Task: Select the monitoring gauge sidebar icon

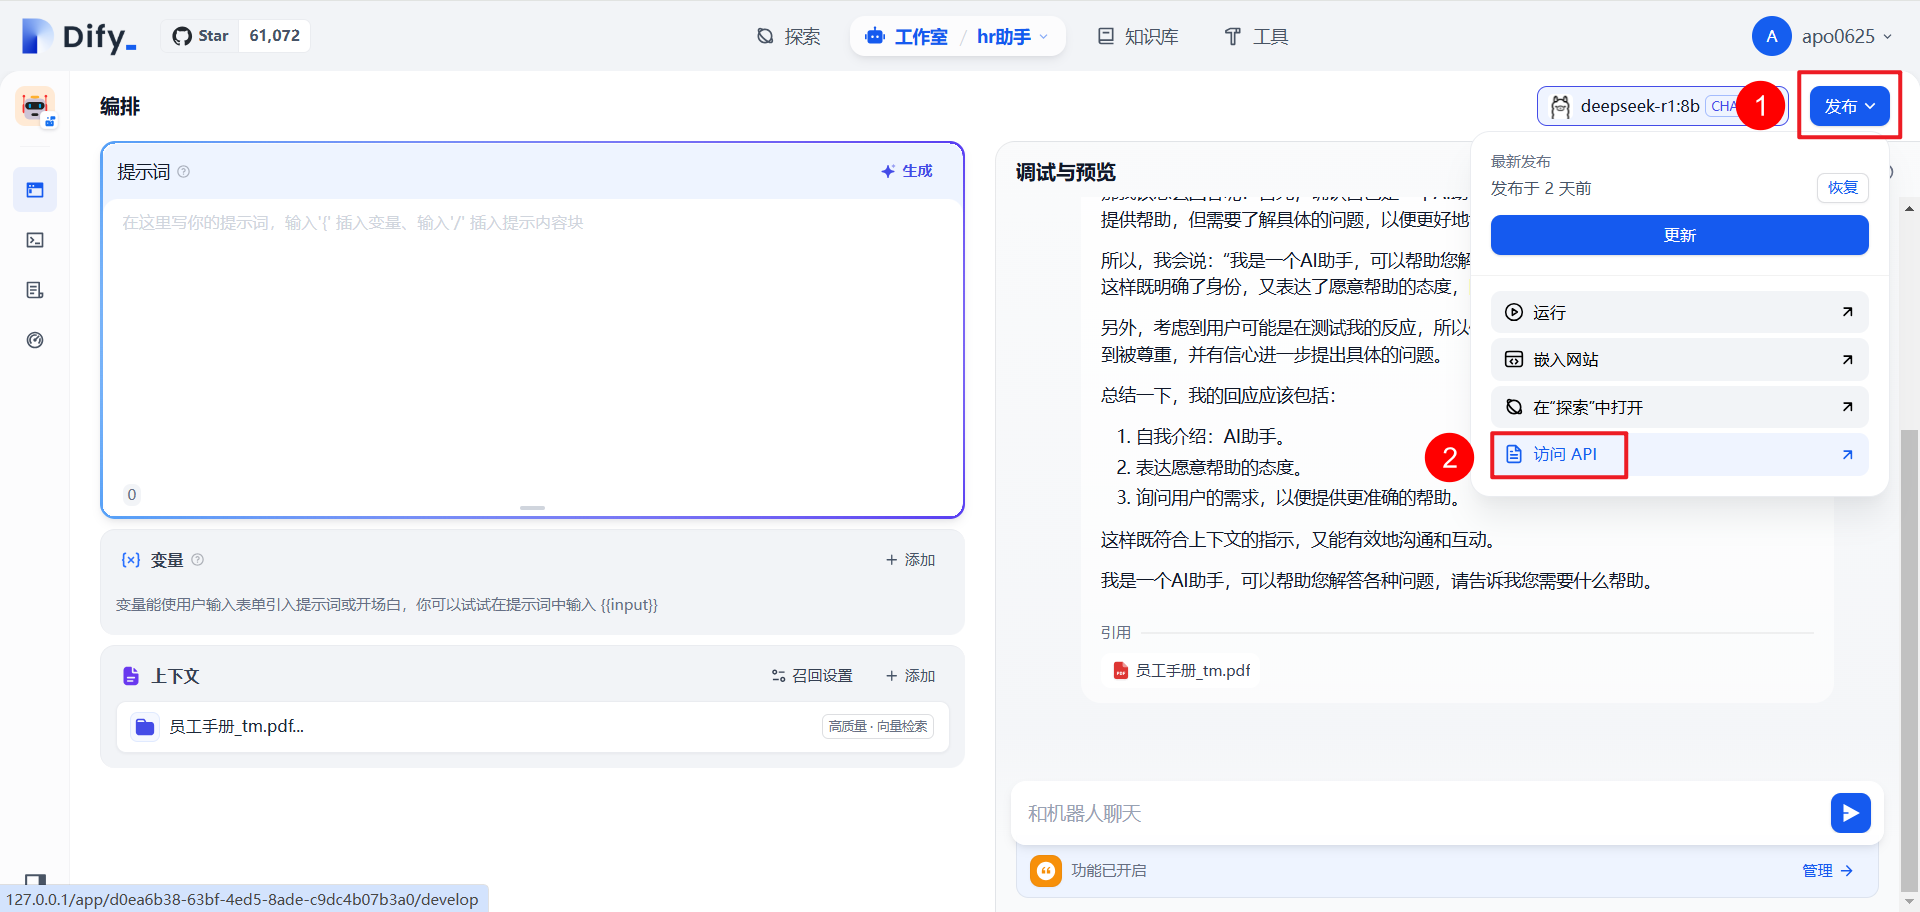Action: (35, 340)
